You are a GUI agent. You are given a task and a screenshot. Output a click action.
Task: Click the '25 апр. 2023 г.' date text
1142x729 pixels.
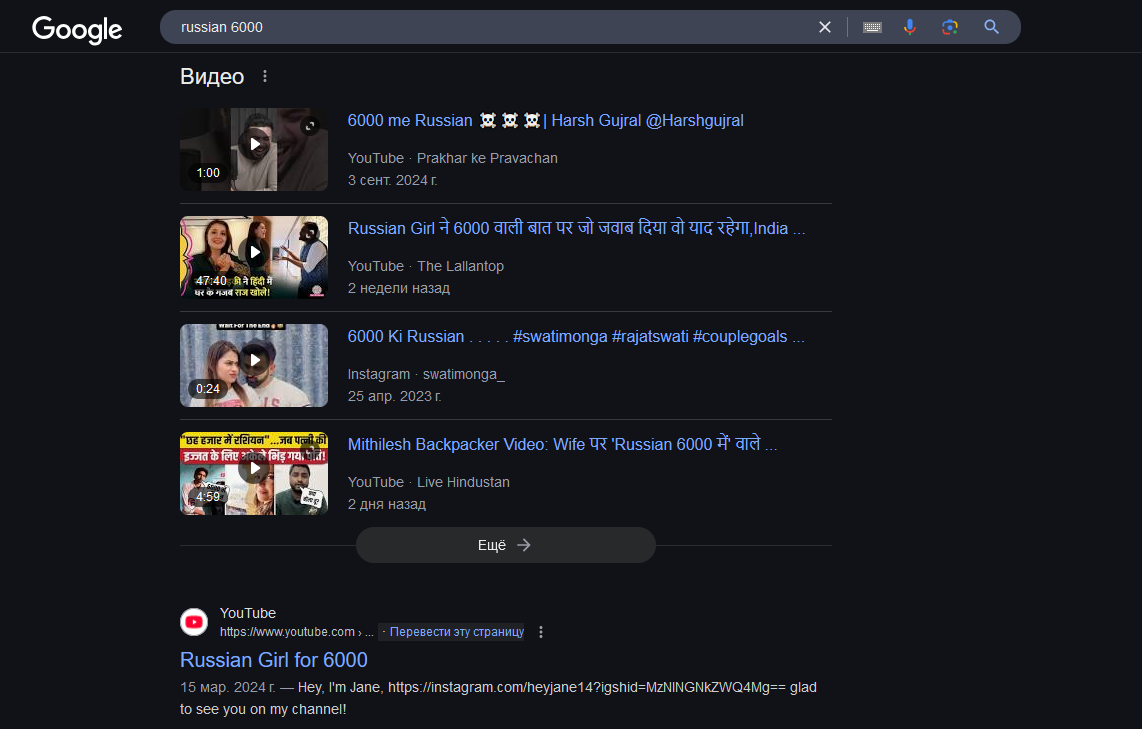[x=395, y=396]
